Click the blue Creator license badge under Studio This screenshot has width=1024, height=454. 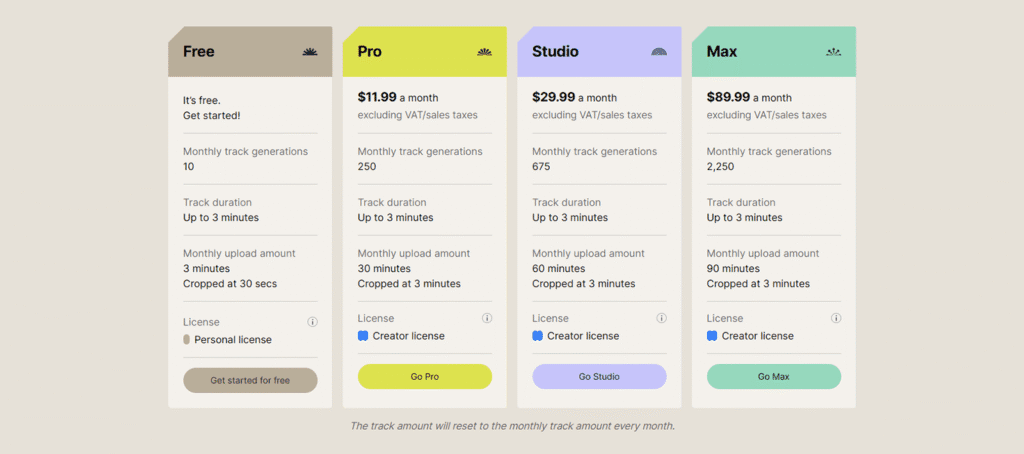(537, 336)
